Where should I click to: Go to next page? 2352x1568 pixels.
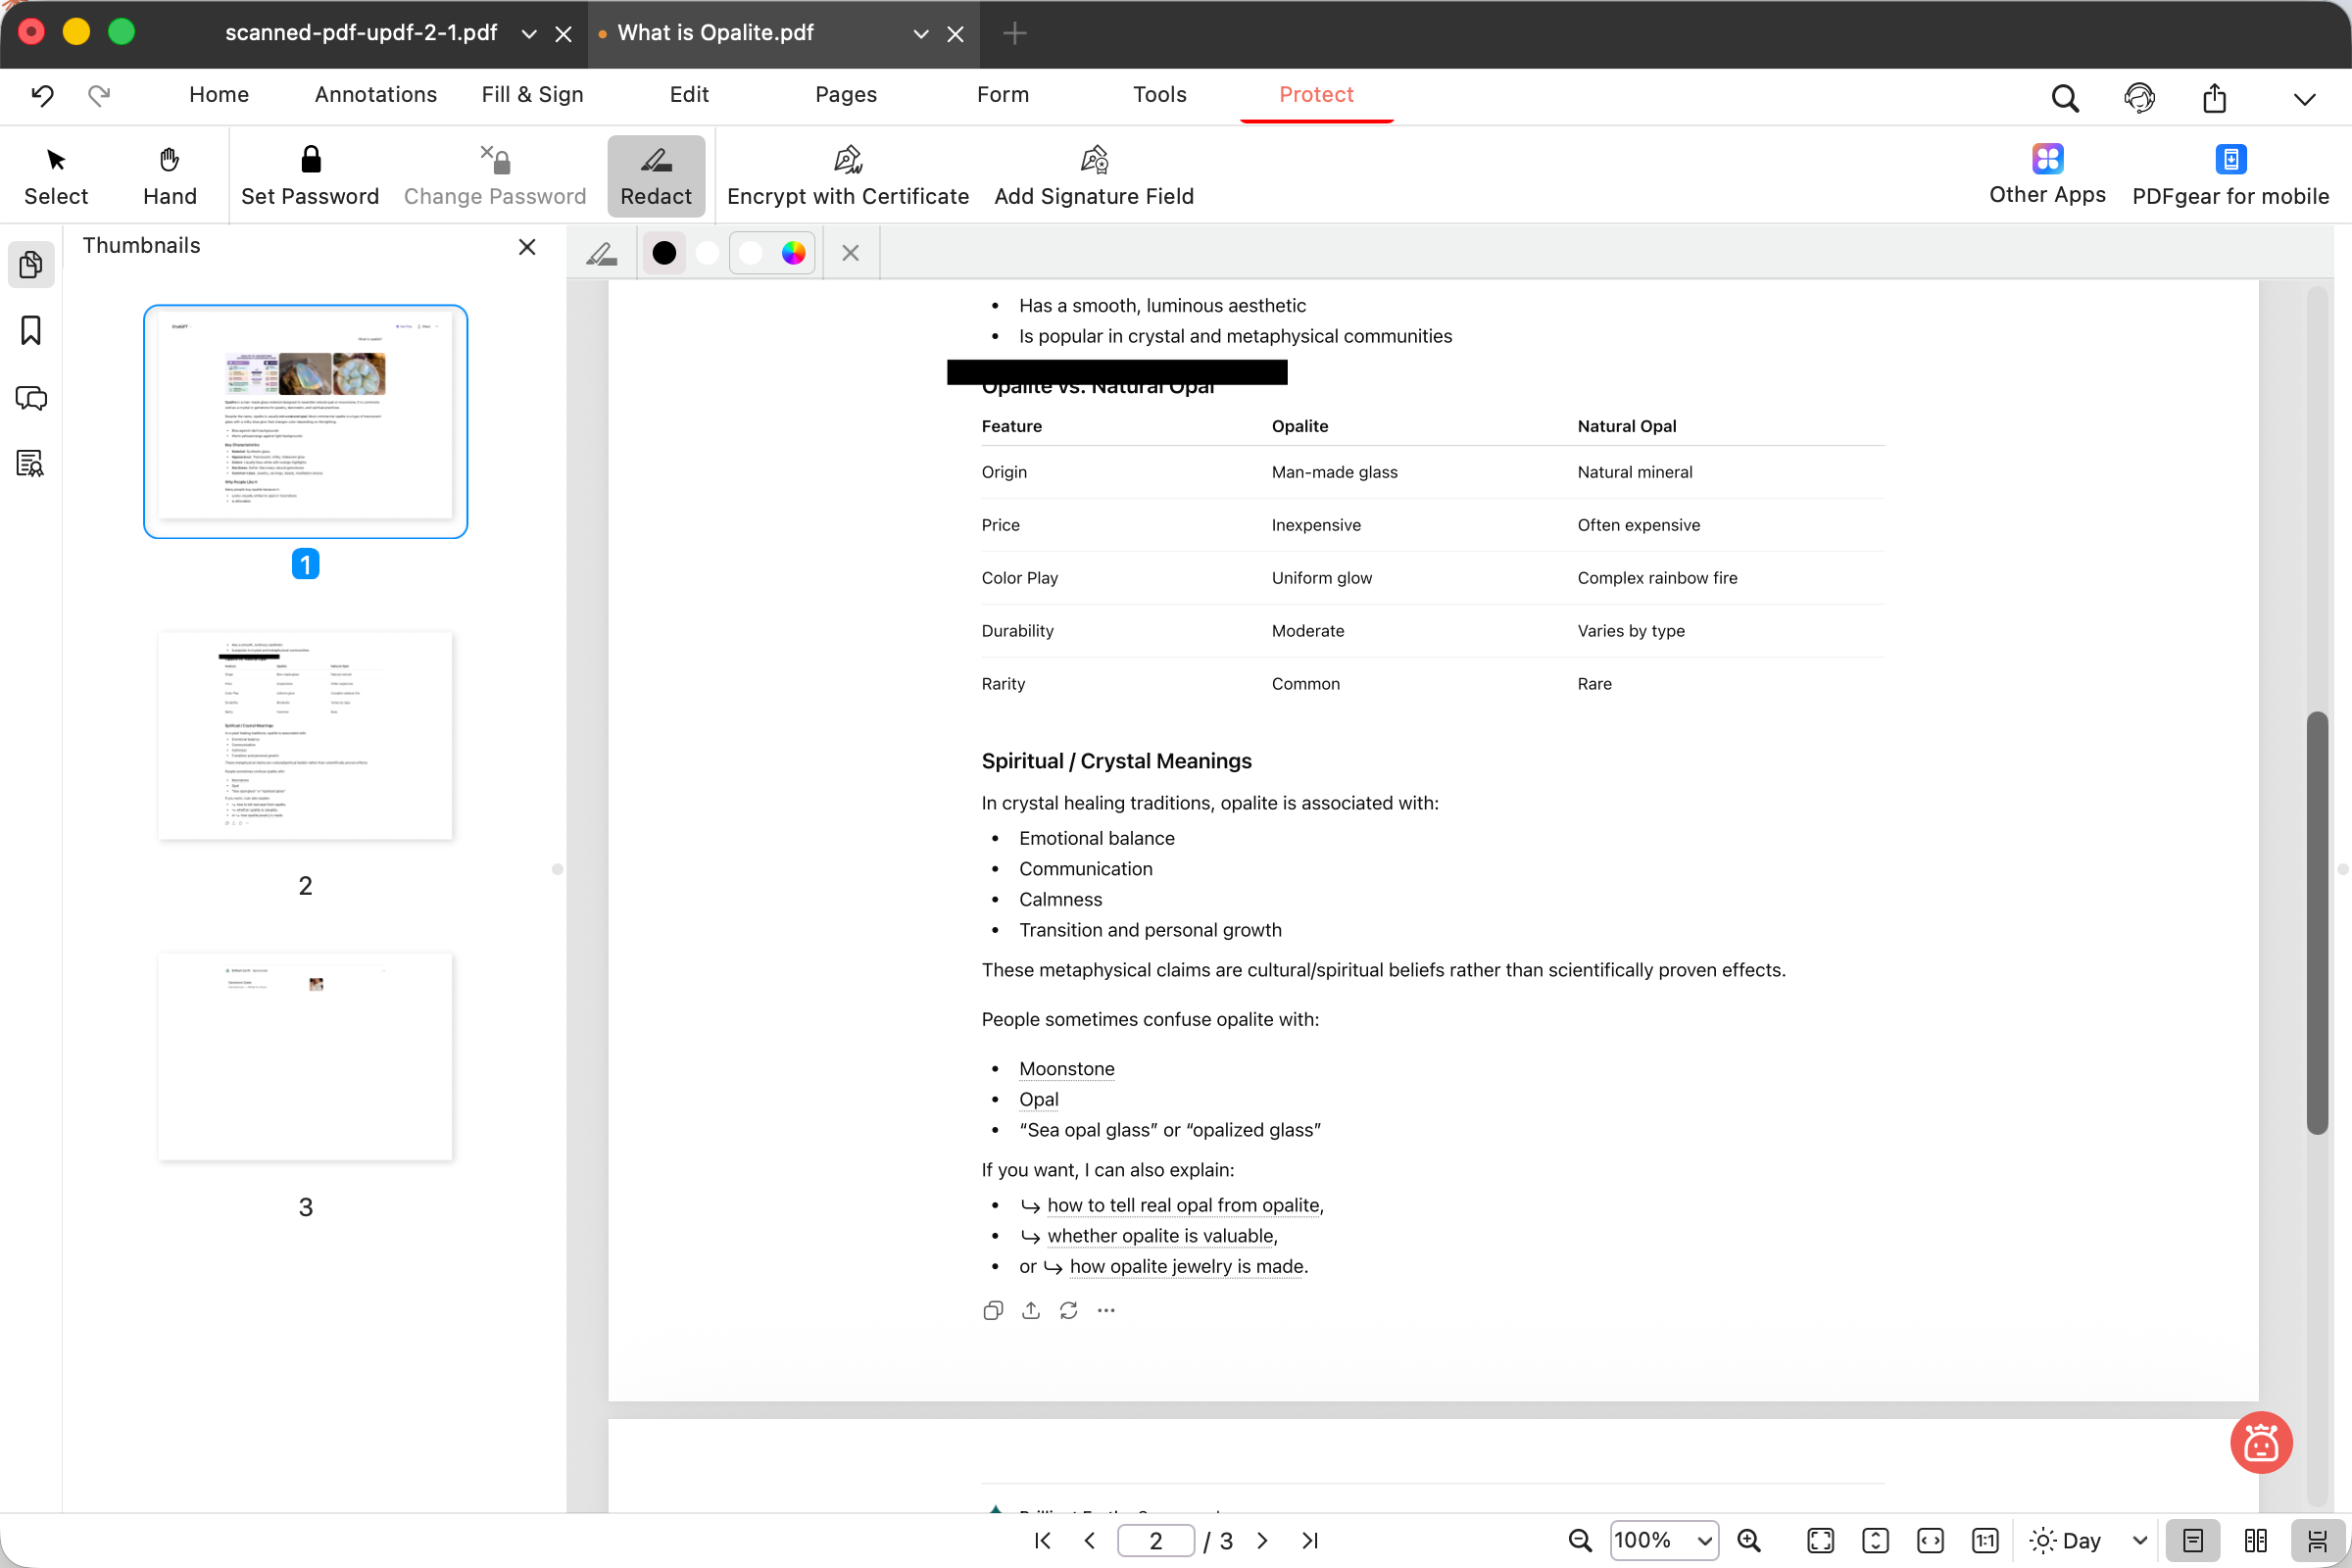click(x=1262, y=1540)
